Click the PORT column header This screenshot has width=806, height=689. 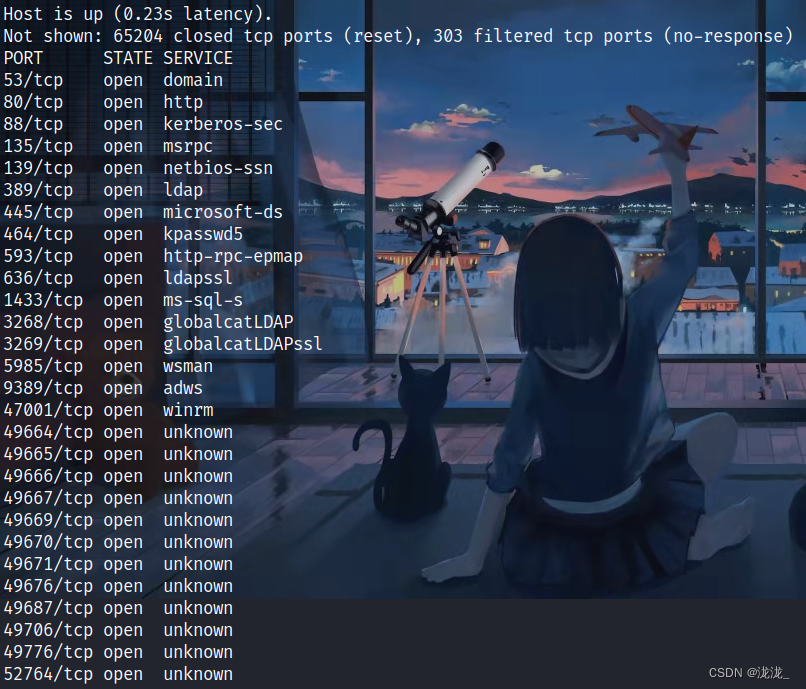tap(23, 58)
